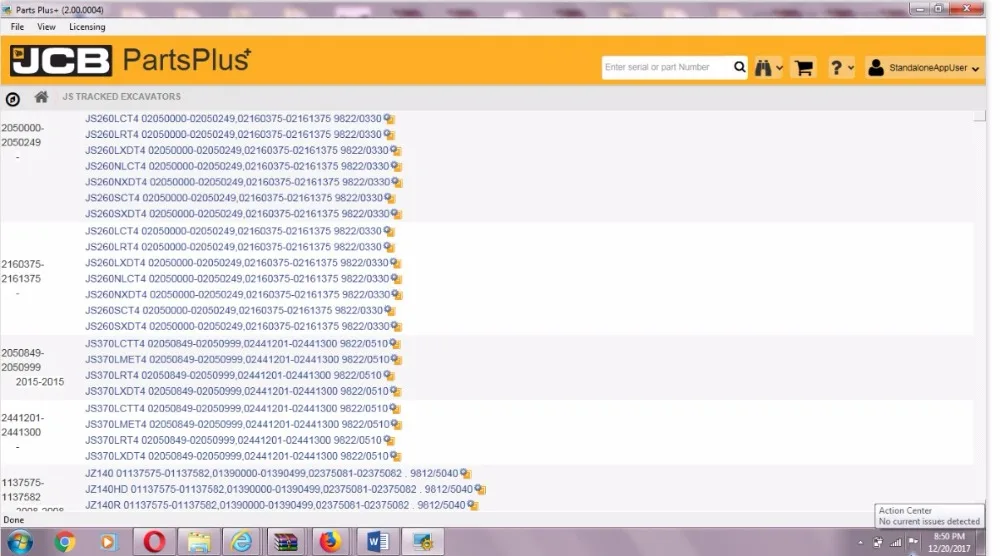
Task: Click icon after JS260LRT4 in 2160375-2161375 group
Action: pyautogui.click(x=389, y=247)
